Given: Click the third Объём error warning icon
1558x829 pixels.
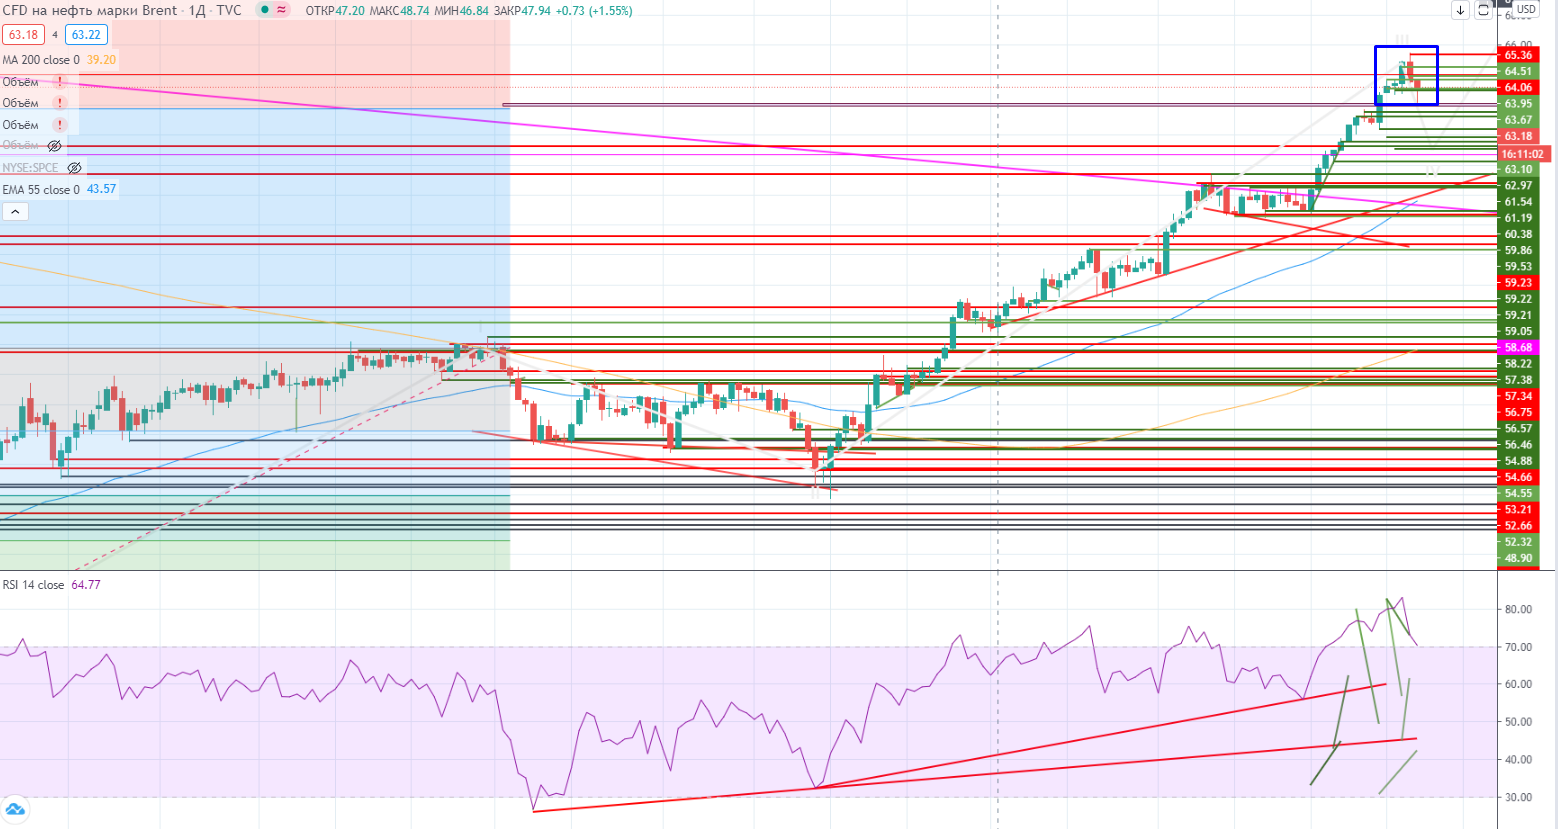Looking at the screenshot, I should click(x=60, y=125).
